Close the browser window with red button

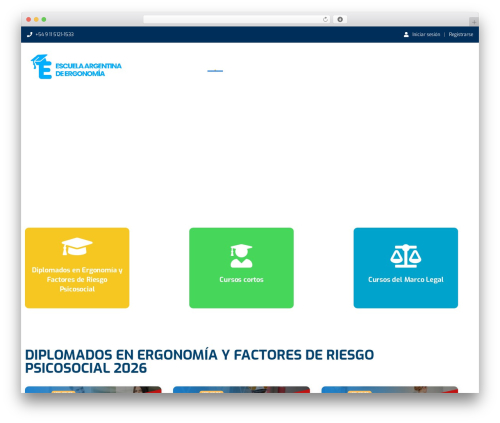[29, 19]
